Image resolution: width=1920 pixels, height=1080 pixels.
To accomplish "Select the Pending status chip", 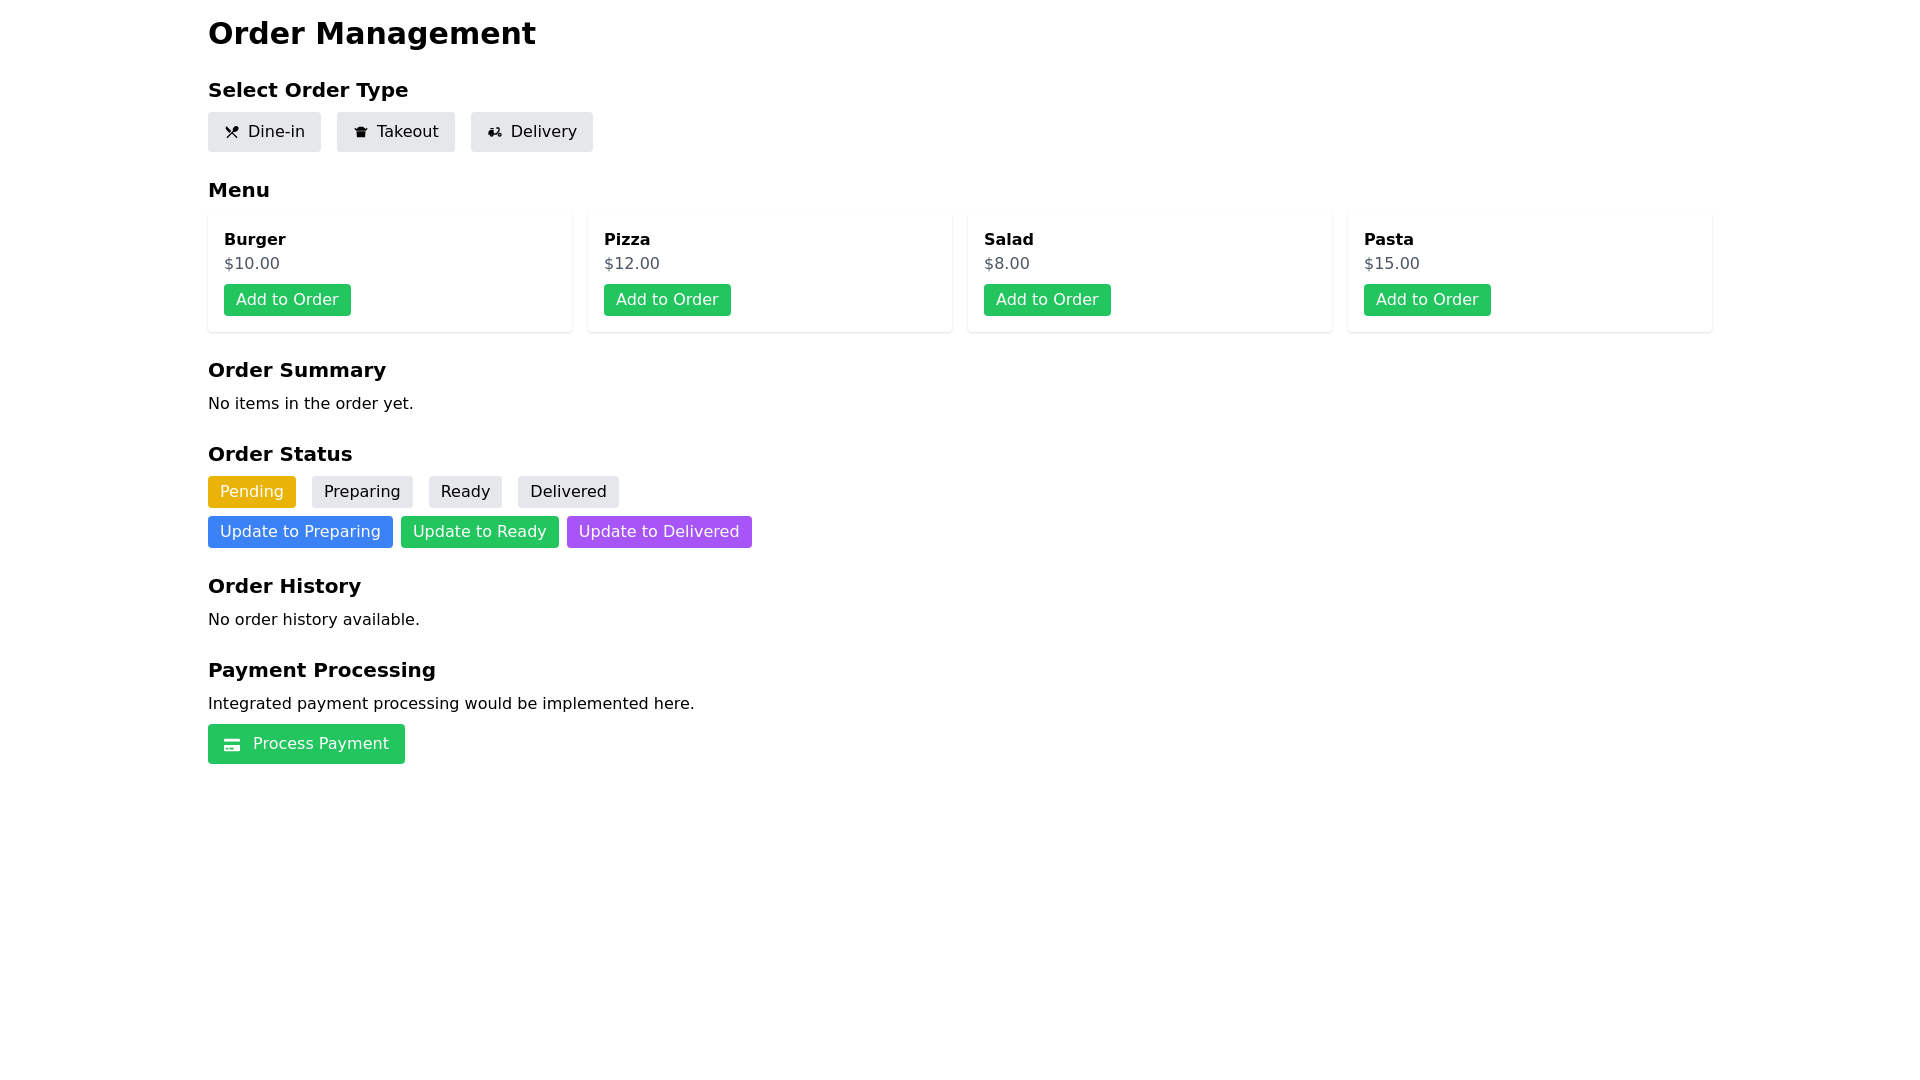I will click(251, 491).
